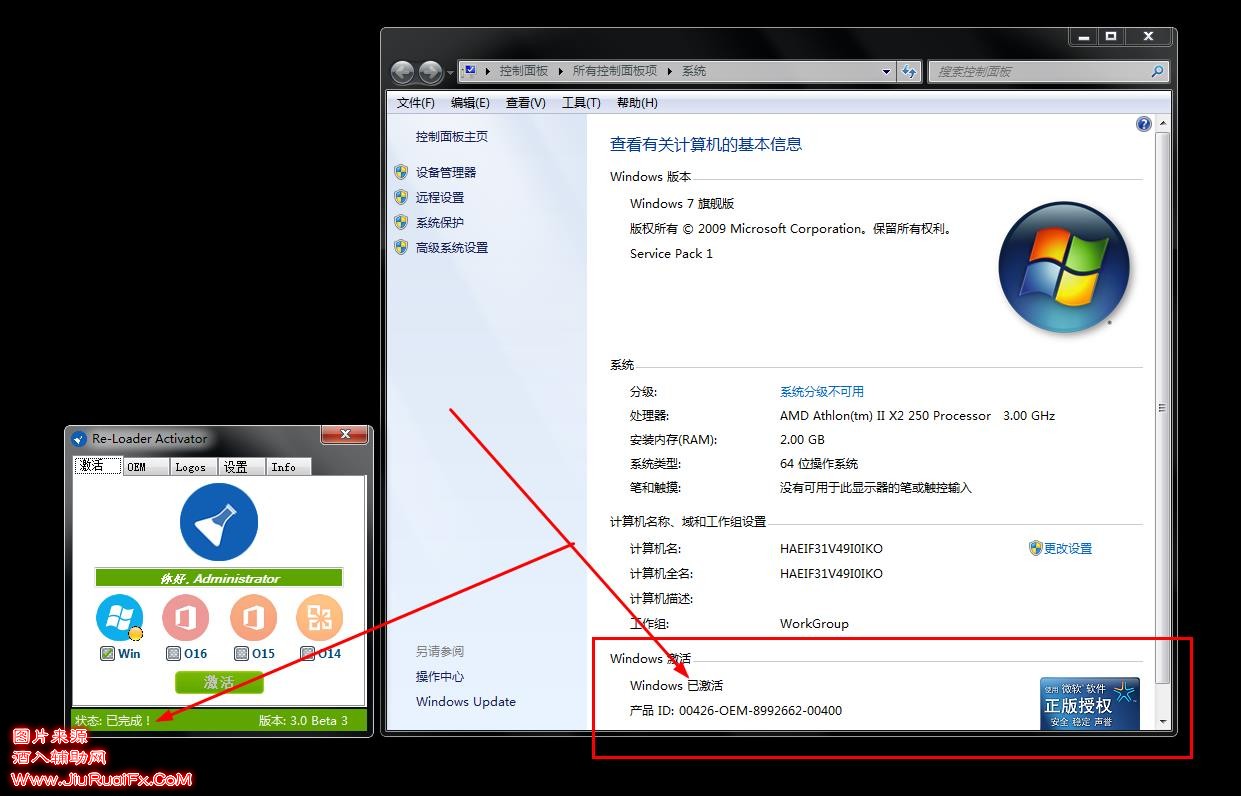1241x796 pixels.
Task: Open the 文件(F) menu
Action: pyautogui.click(x=416, y=103)
